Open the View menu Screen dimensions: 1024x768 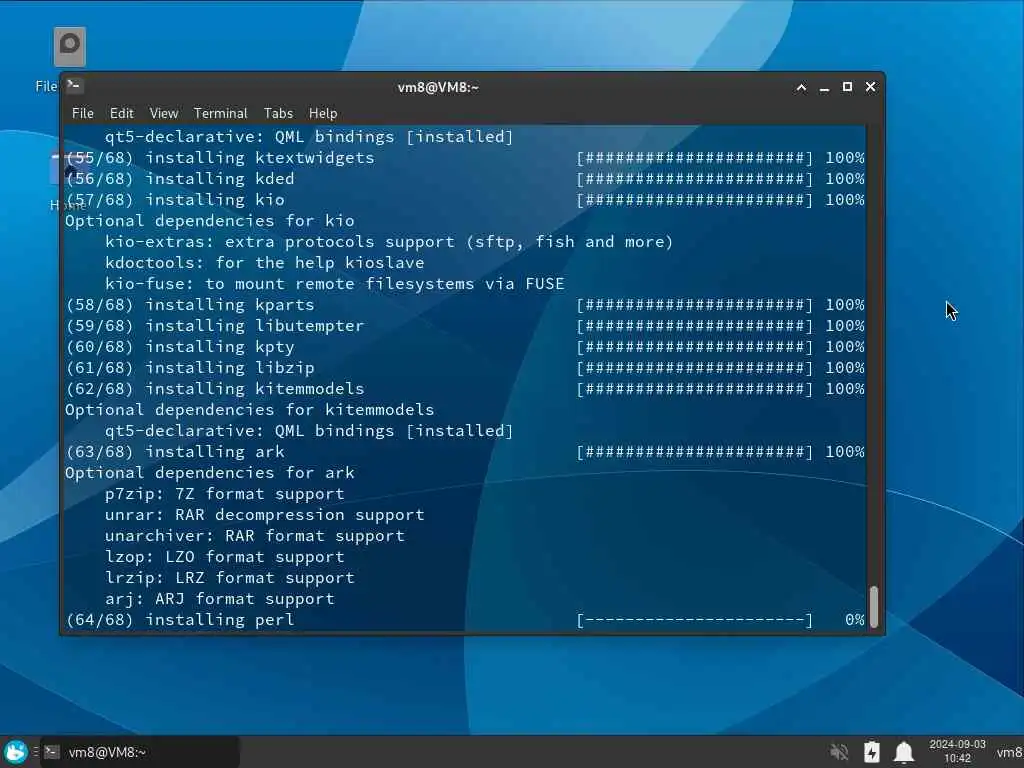click(x=163, y=114)
